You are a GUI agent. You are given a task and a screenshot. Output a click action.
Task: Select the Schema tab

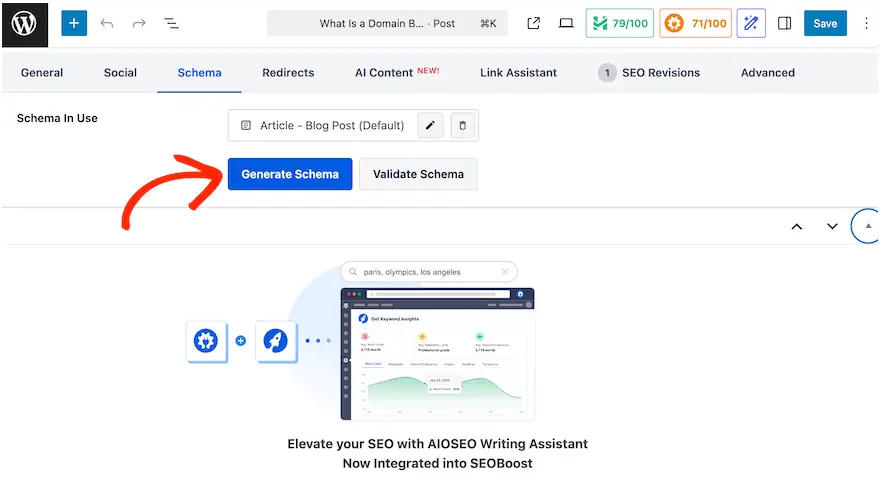199,72
